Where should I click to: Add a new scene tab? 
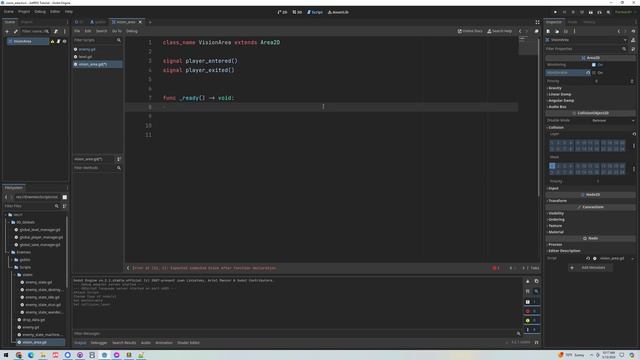pyautogui.click(x=150, y=22)
